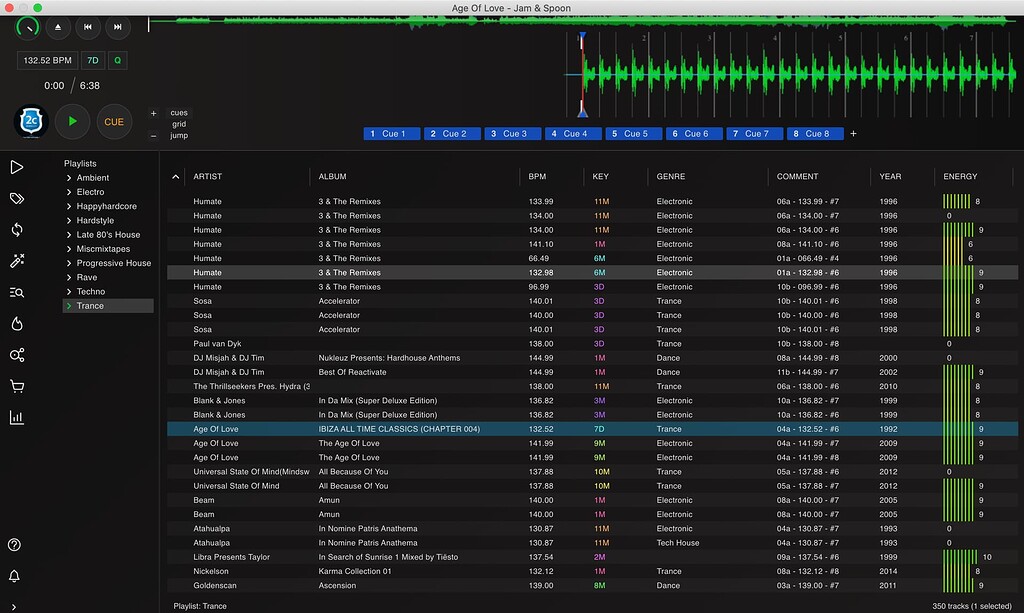Click the magic wand auto-mix icon

(17, 261)
